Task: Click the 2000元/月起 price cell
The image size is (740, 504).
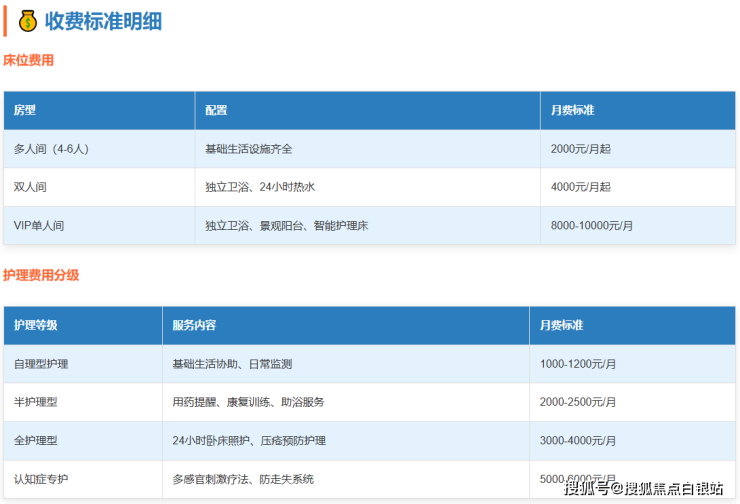Action: [580, 149]
